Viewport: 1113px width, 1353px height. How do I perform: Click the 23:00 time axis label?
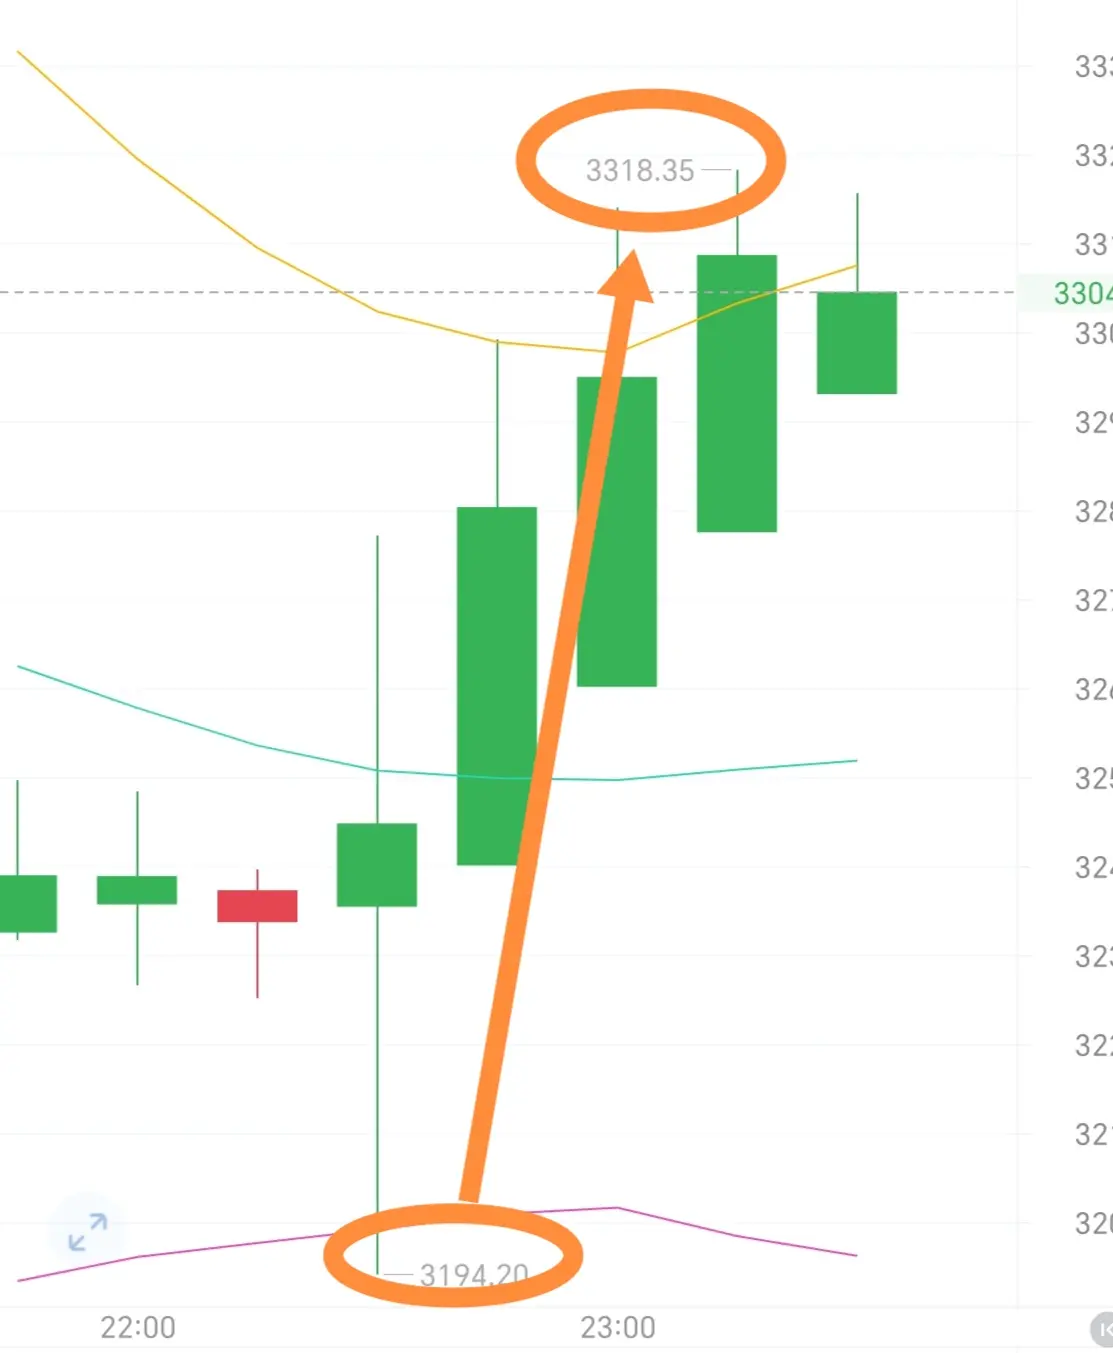[618, 1327]
